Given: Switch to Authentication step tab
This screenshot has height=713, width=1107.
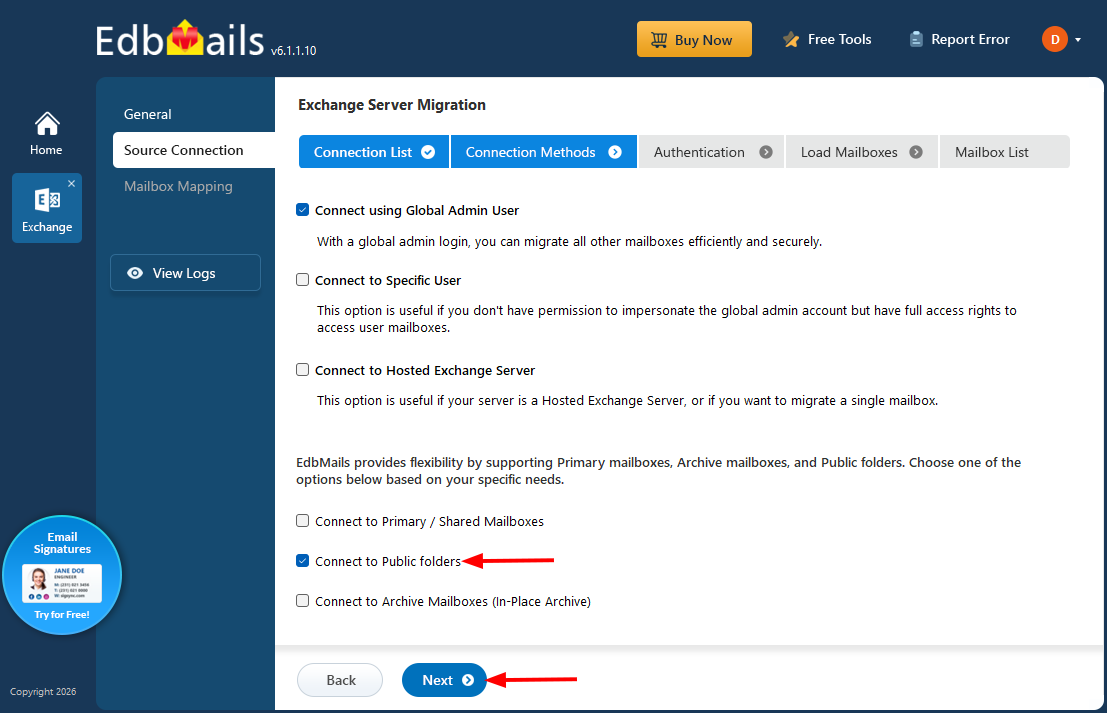Looking at the screenshot, I should click(x=712, y=152).
